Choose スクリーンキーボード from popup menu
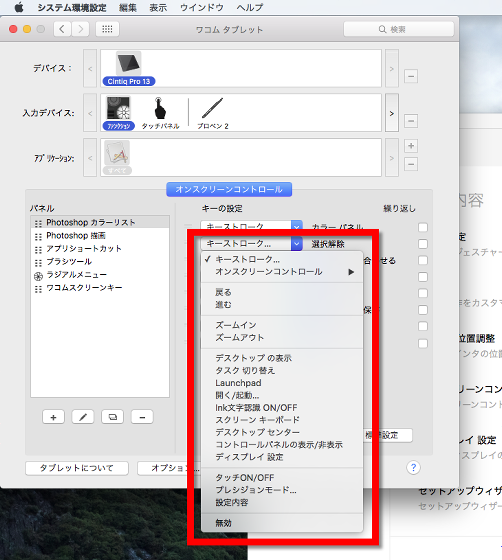Viewport: 502px width, 560px height. [x=282, y=420]
